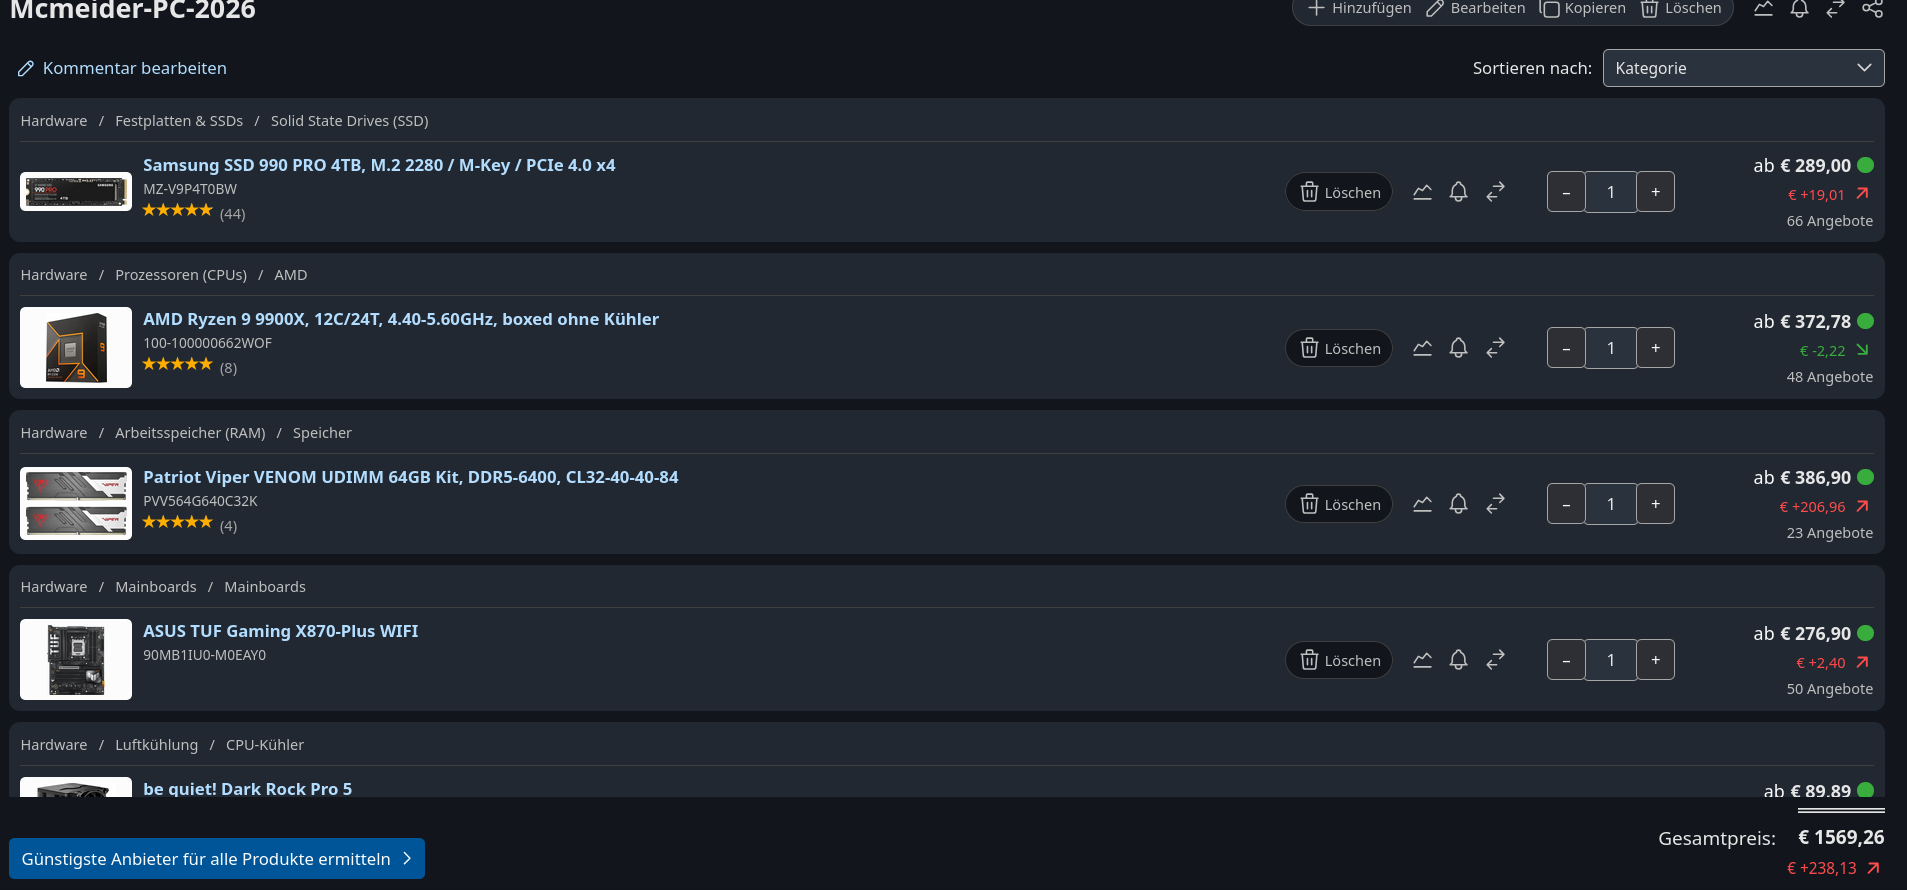This screenshot has height=890, width=1907.
Task: Set price alert bell for ASUS TUF Gaming X870-Plus
Action: pos(1458,660)
